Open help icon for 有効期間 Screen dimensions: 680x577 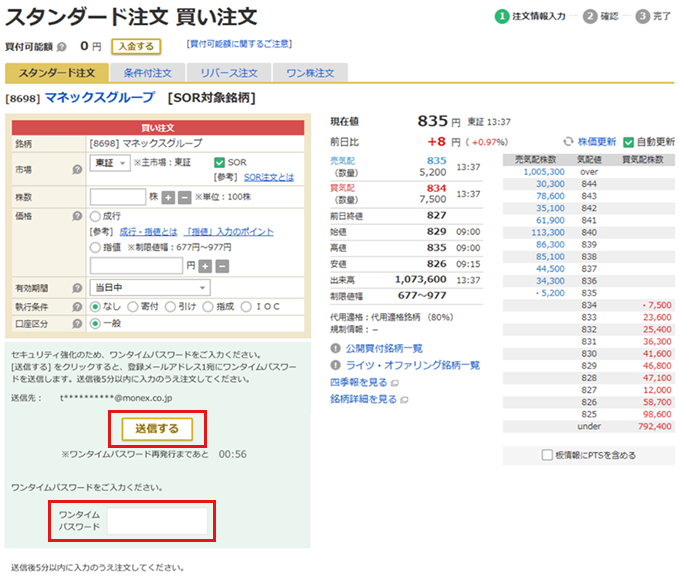tap(77, 289)
